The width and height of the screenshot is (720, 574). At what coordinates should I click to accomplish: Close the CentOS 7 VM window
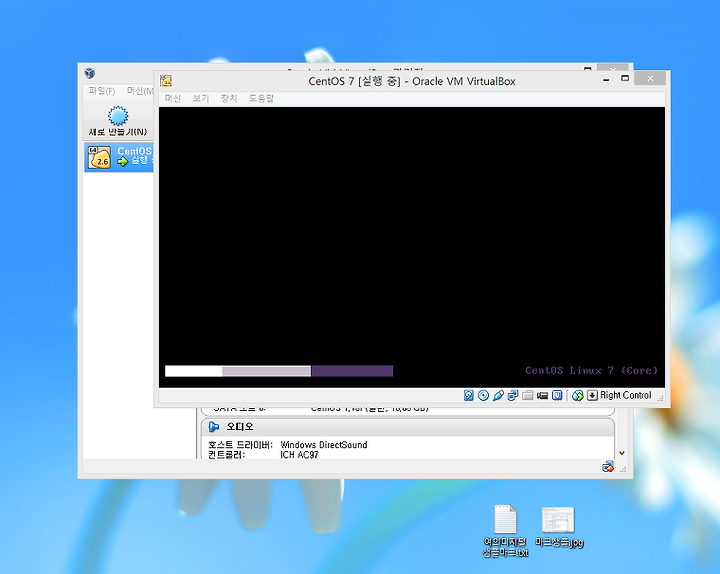click(x=650, y=79)
